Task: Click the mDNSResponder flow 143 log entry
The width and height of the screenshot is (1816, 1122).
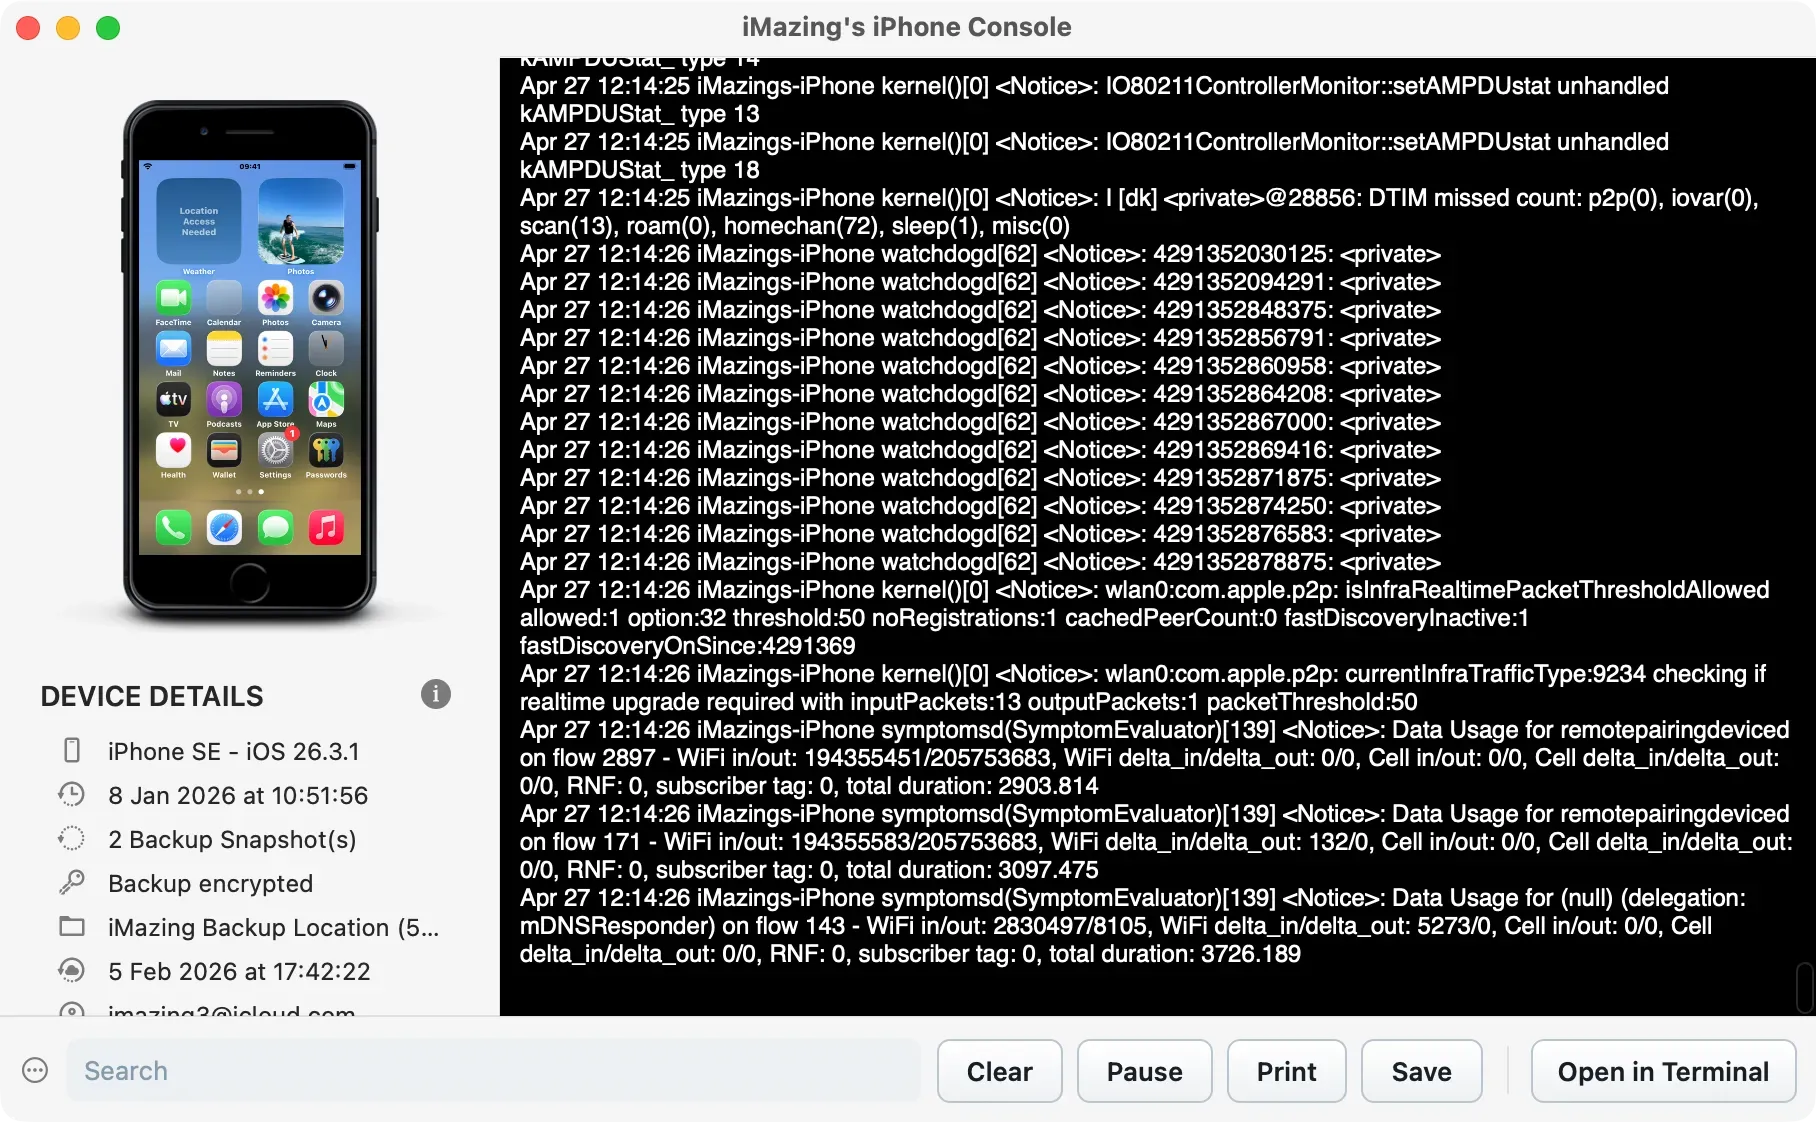Action: [1132, 926]
